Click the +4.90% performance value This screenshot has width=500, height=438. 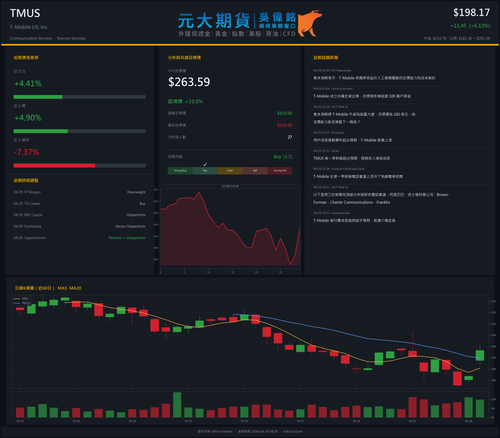28,118
